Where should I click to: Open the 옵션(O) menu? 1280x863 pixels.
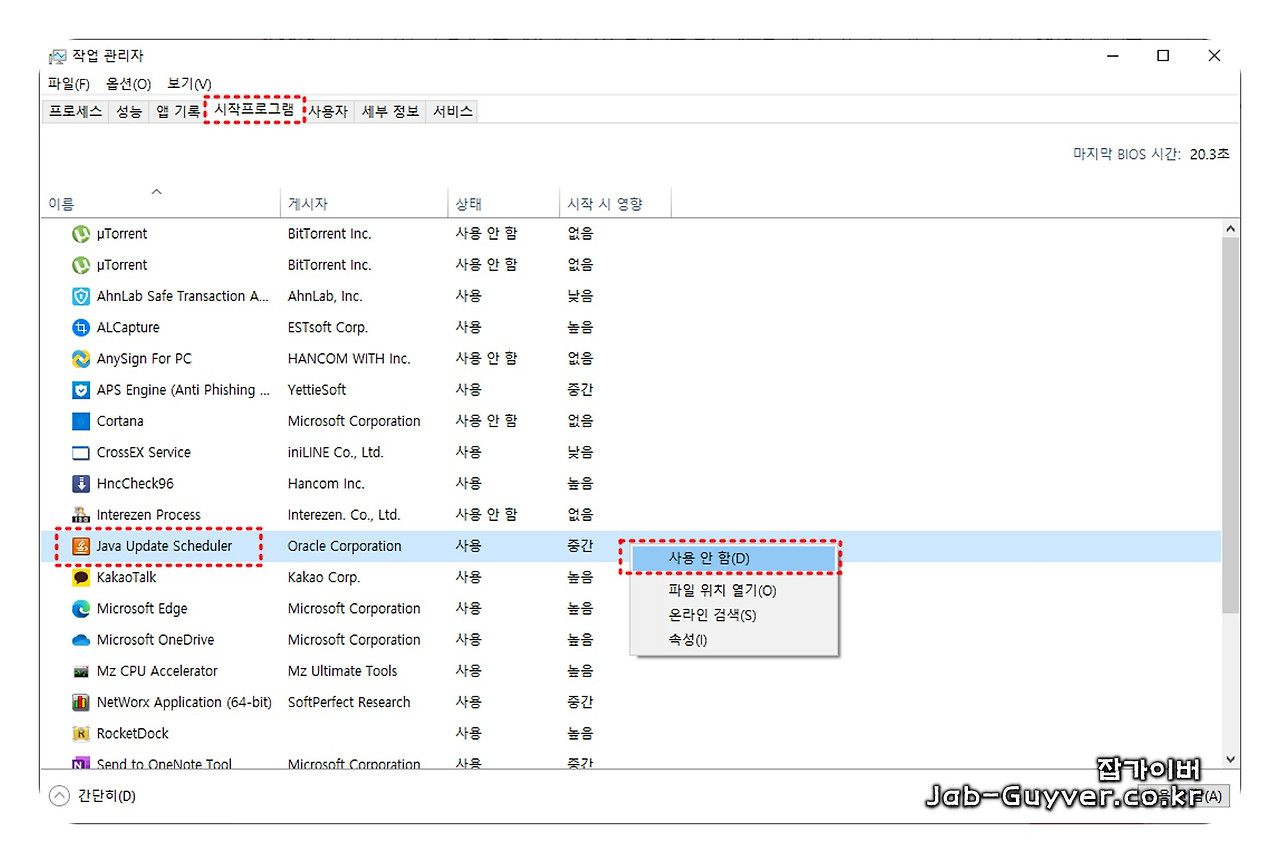coord(128,83)
